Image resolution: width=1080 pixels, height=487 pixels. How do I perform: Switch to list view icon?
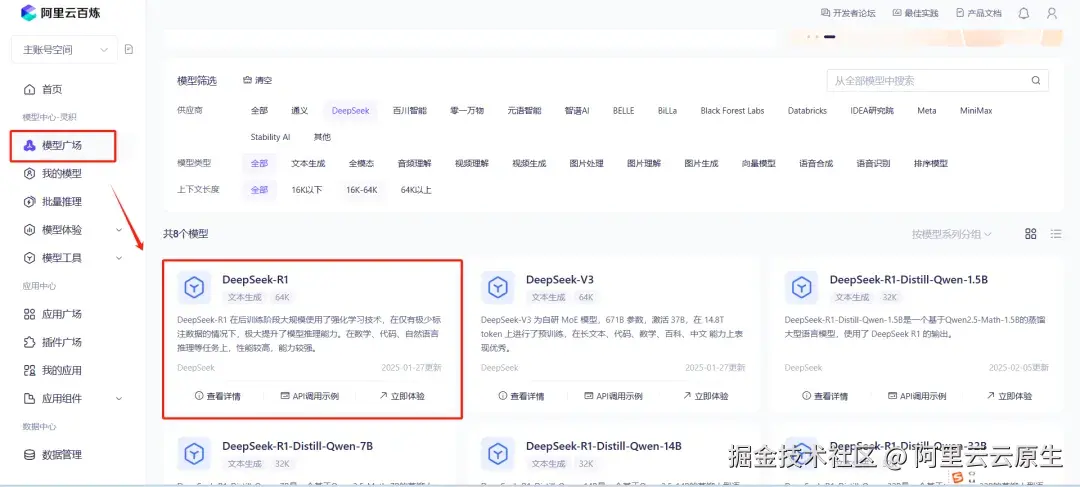(x=1056, y=234)
